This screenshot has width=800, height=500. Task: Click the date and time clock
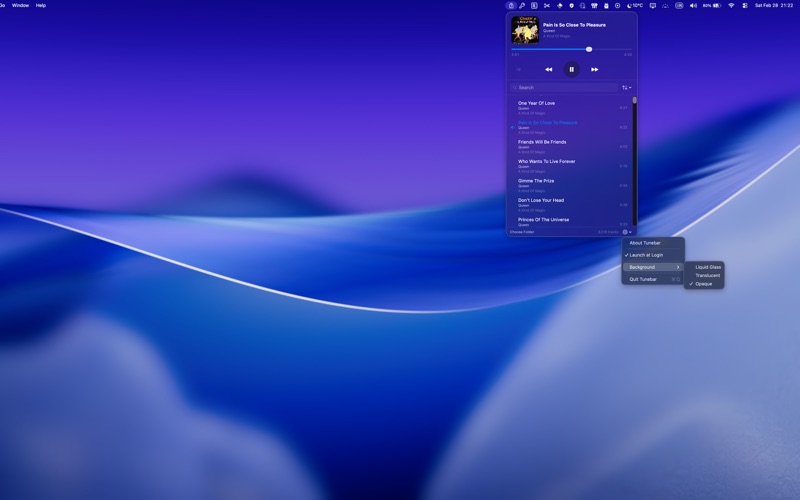tap(774, 6)
